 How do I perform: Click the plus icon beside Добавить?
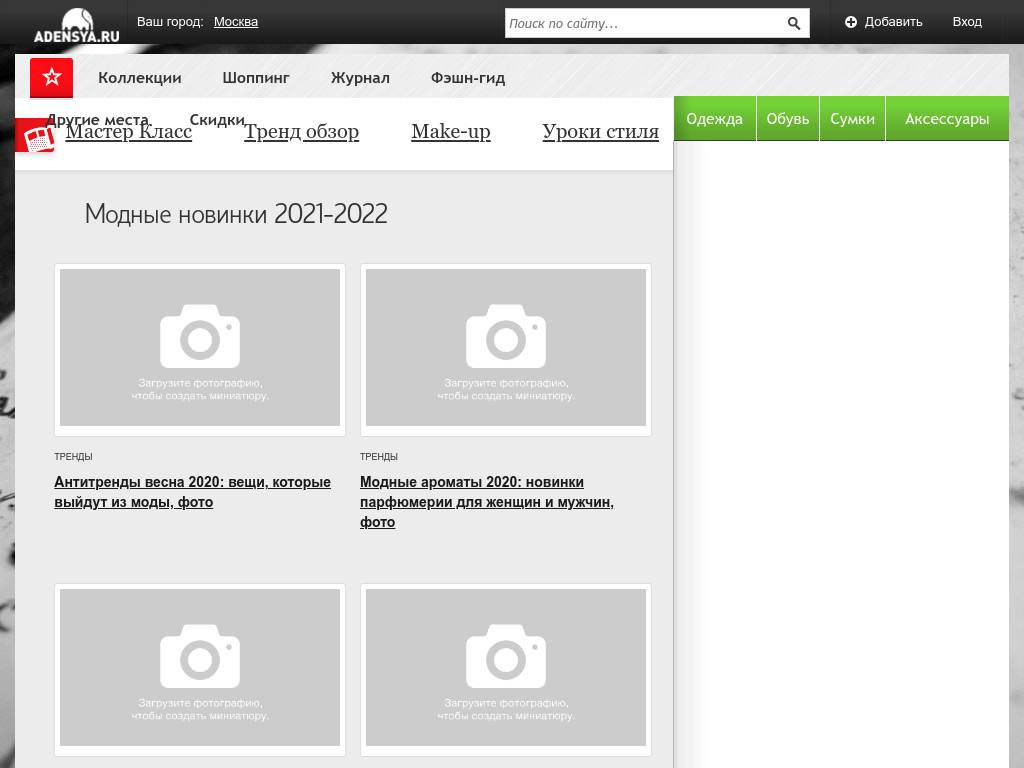coord(851,22)
